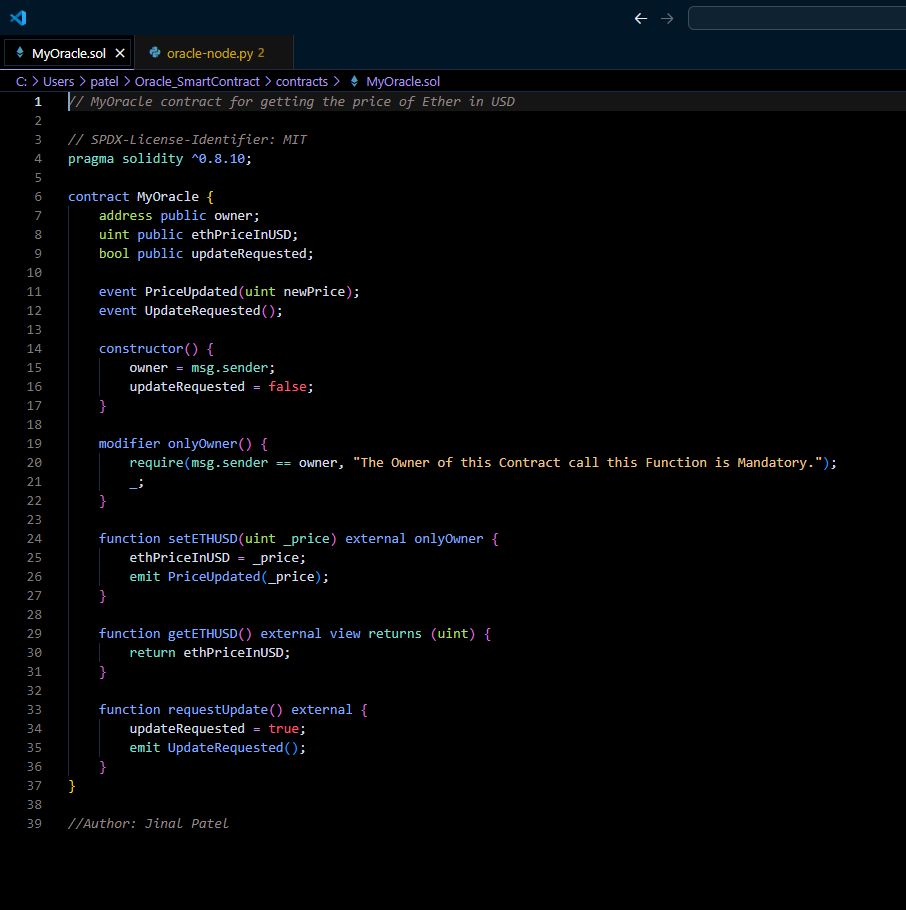Click the SPDX-License-Identifier comment on line 3
906x910 pixels.
187,140
